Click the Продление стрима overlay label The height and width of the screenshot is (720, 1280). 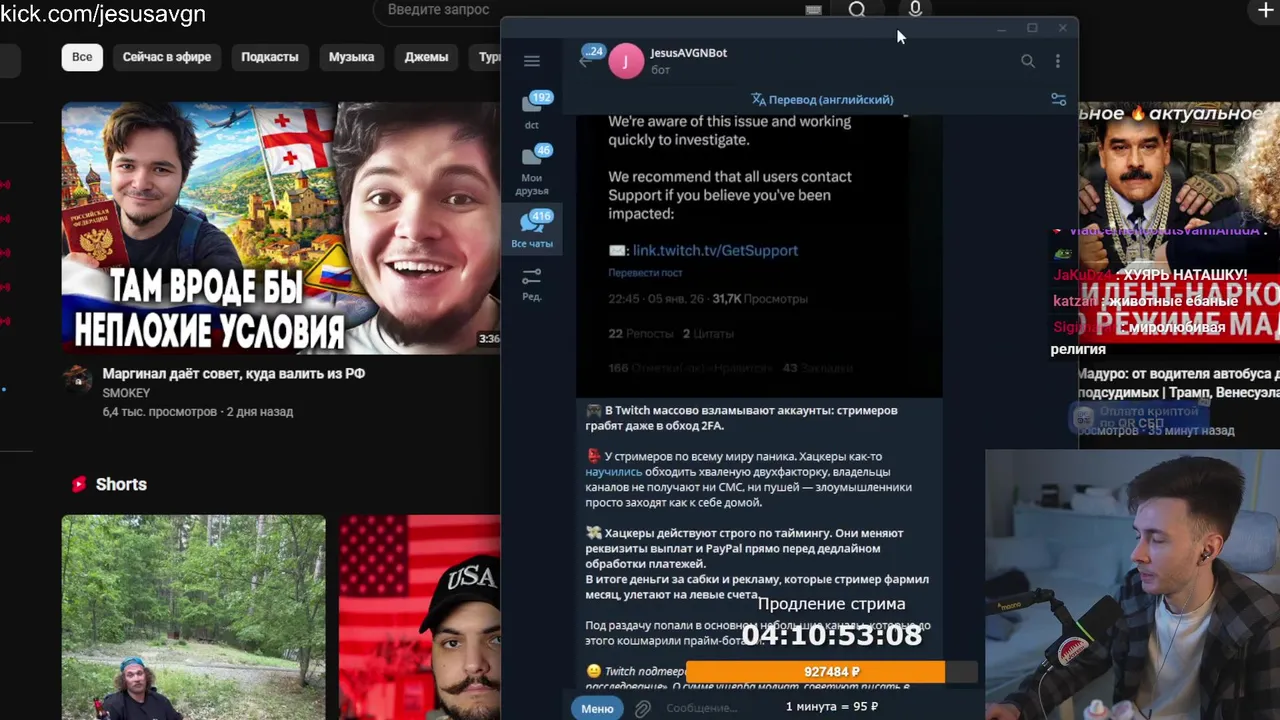[831, 604]
